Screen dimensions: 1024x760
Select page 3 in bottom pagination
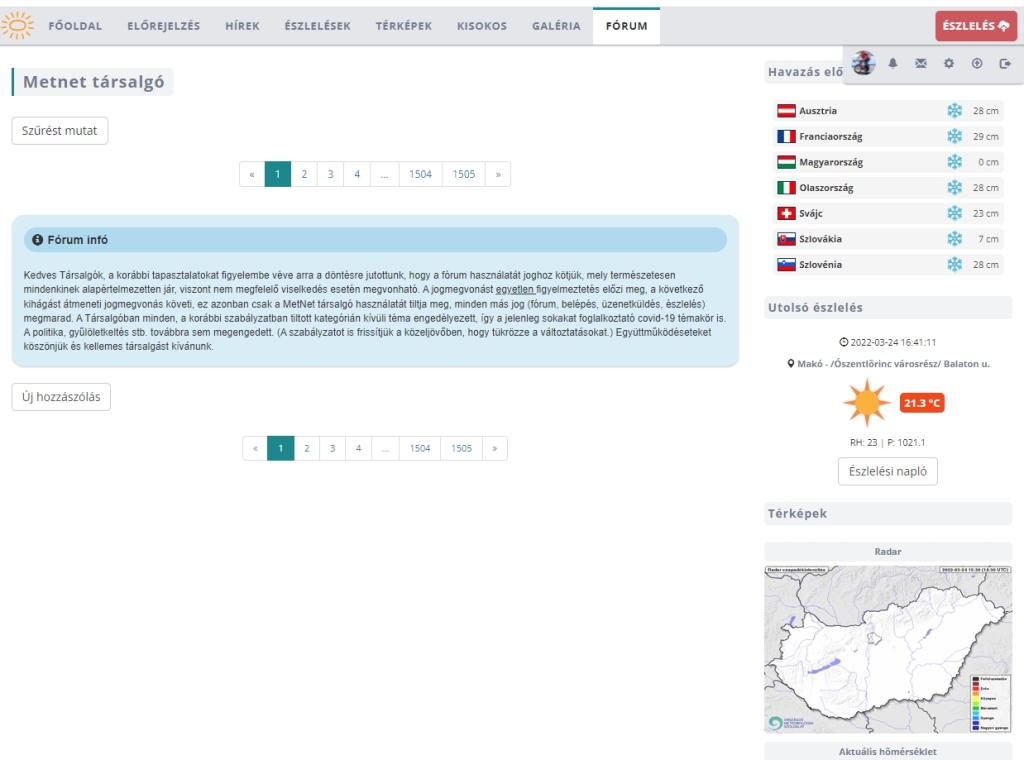pos(333,448)
